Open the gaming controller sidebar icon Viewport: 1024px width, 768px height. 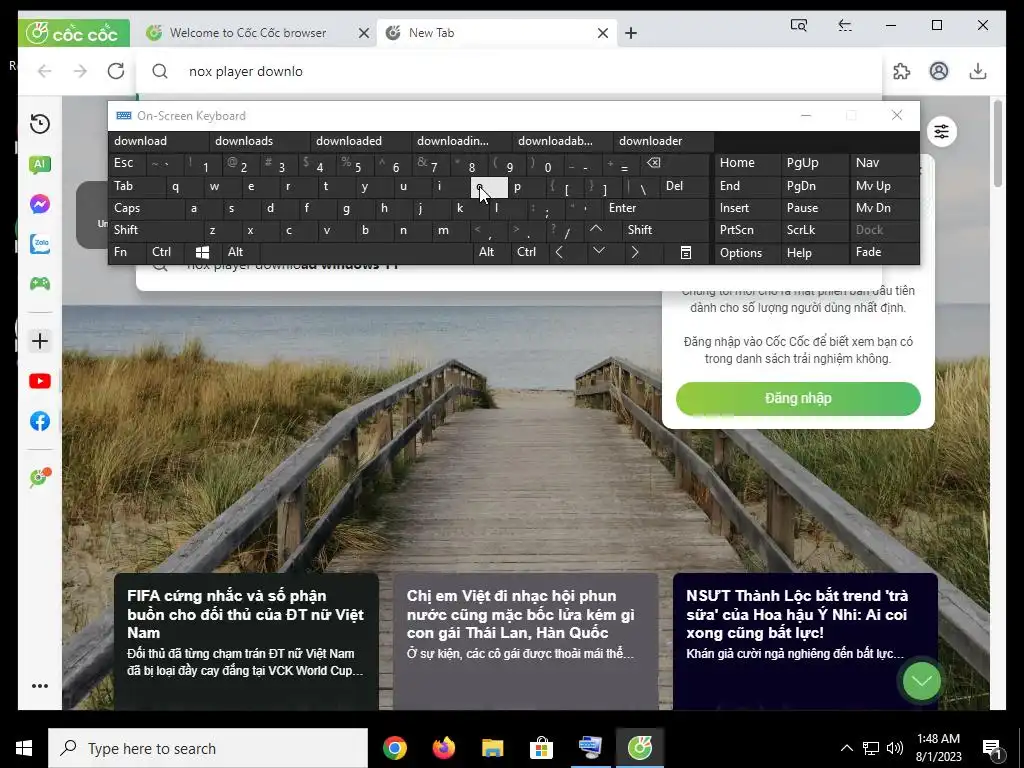40,283
